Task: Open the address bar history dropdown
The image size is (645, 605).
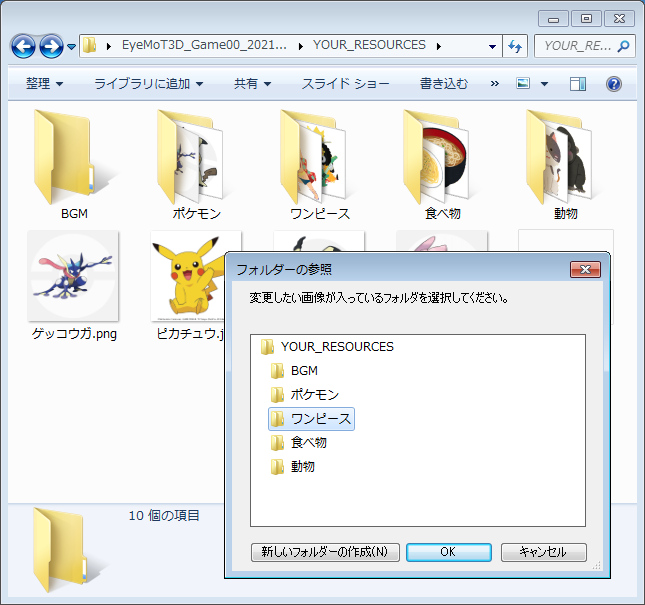Action: pos(492,46)
